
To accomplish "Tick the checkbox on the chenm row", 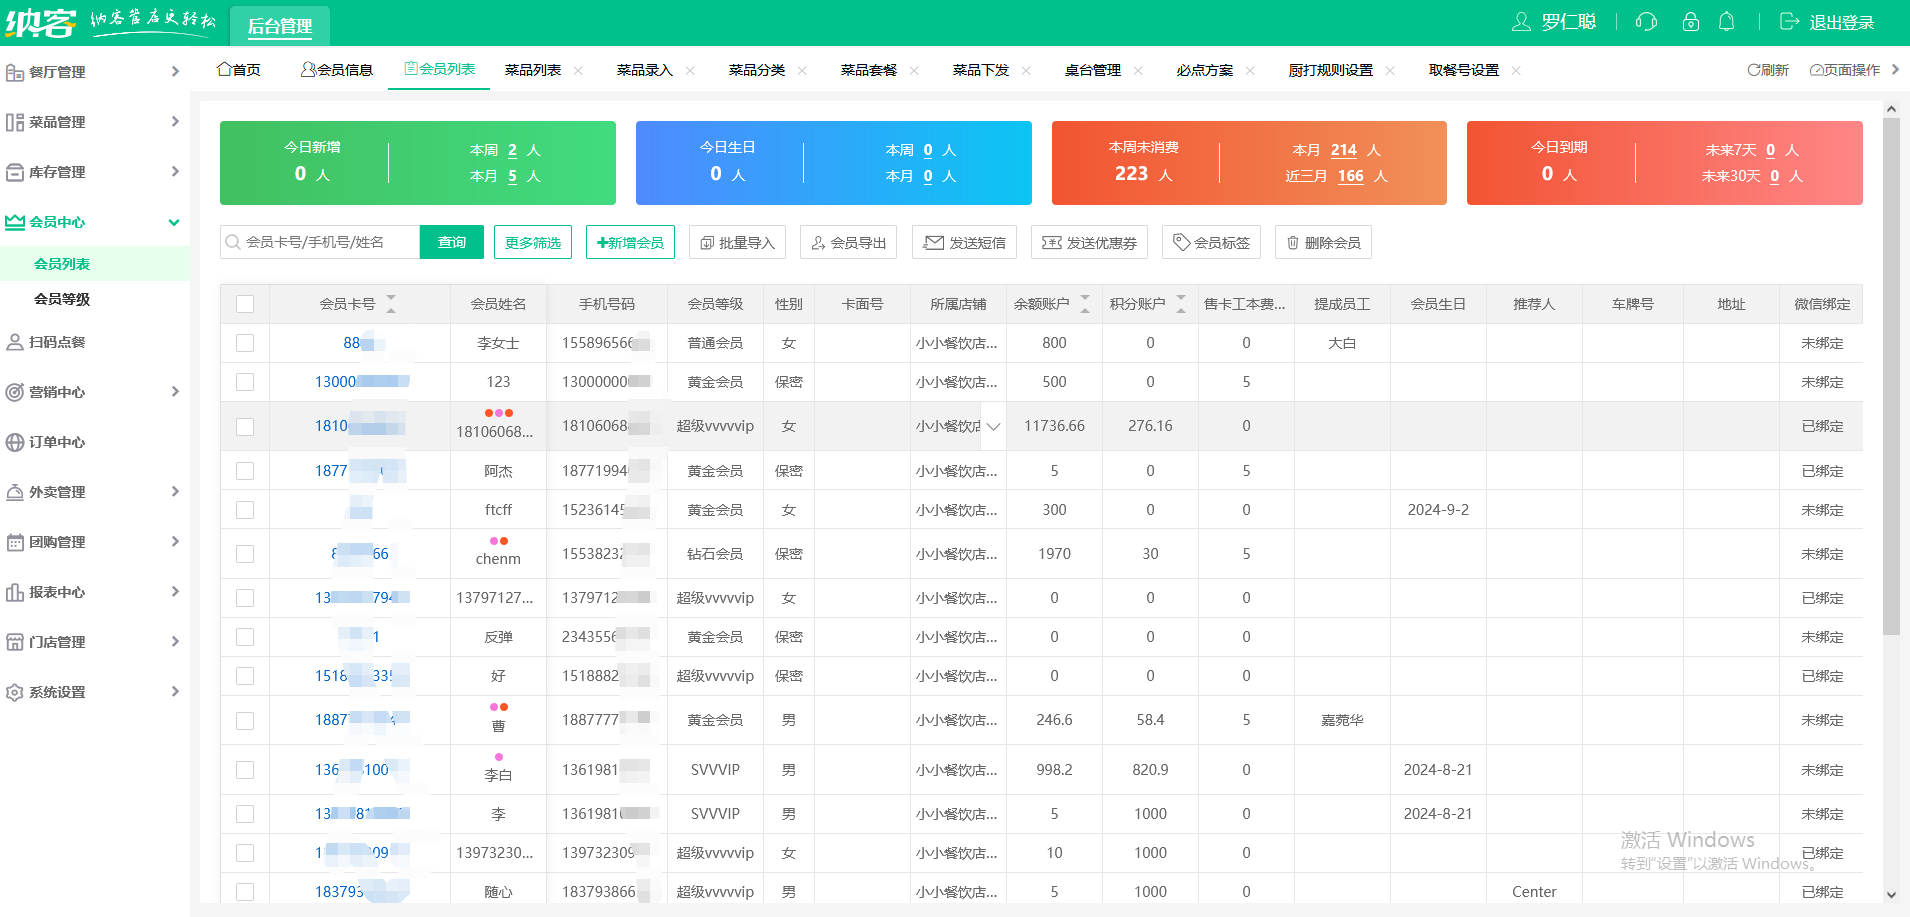I will pos(245,553).
